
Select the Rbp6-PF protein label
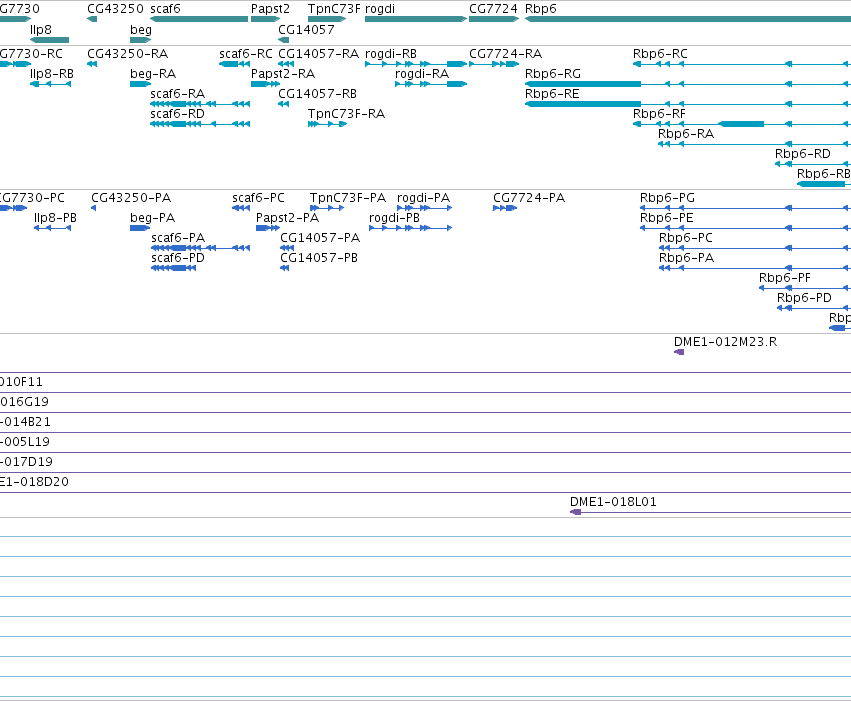[785, 278]
